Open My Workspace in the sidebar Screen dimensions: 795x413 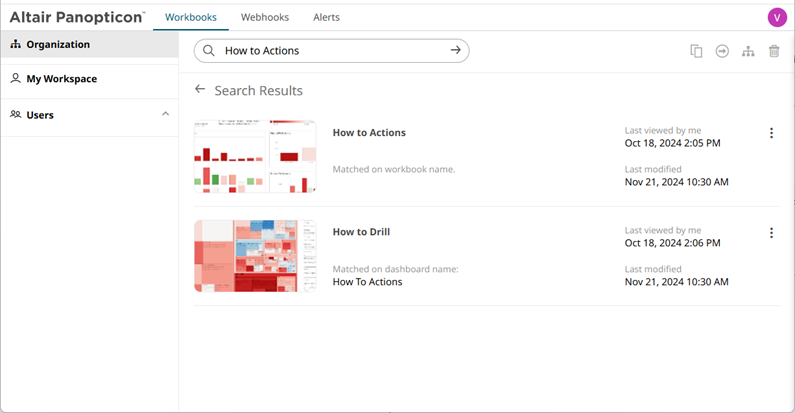pos(61,78)
